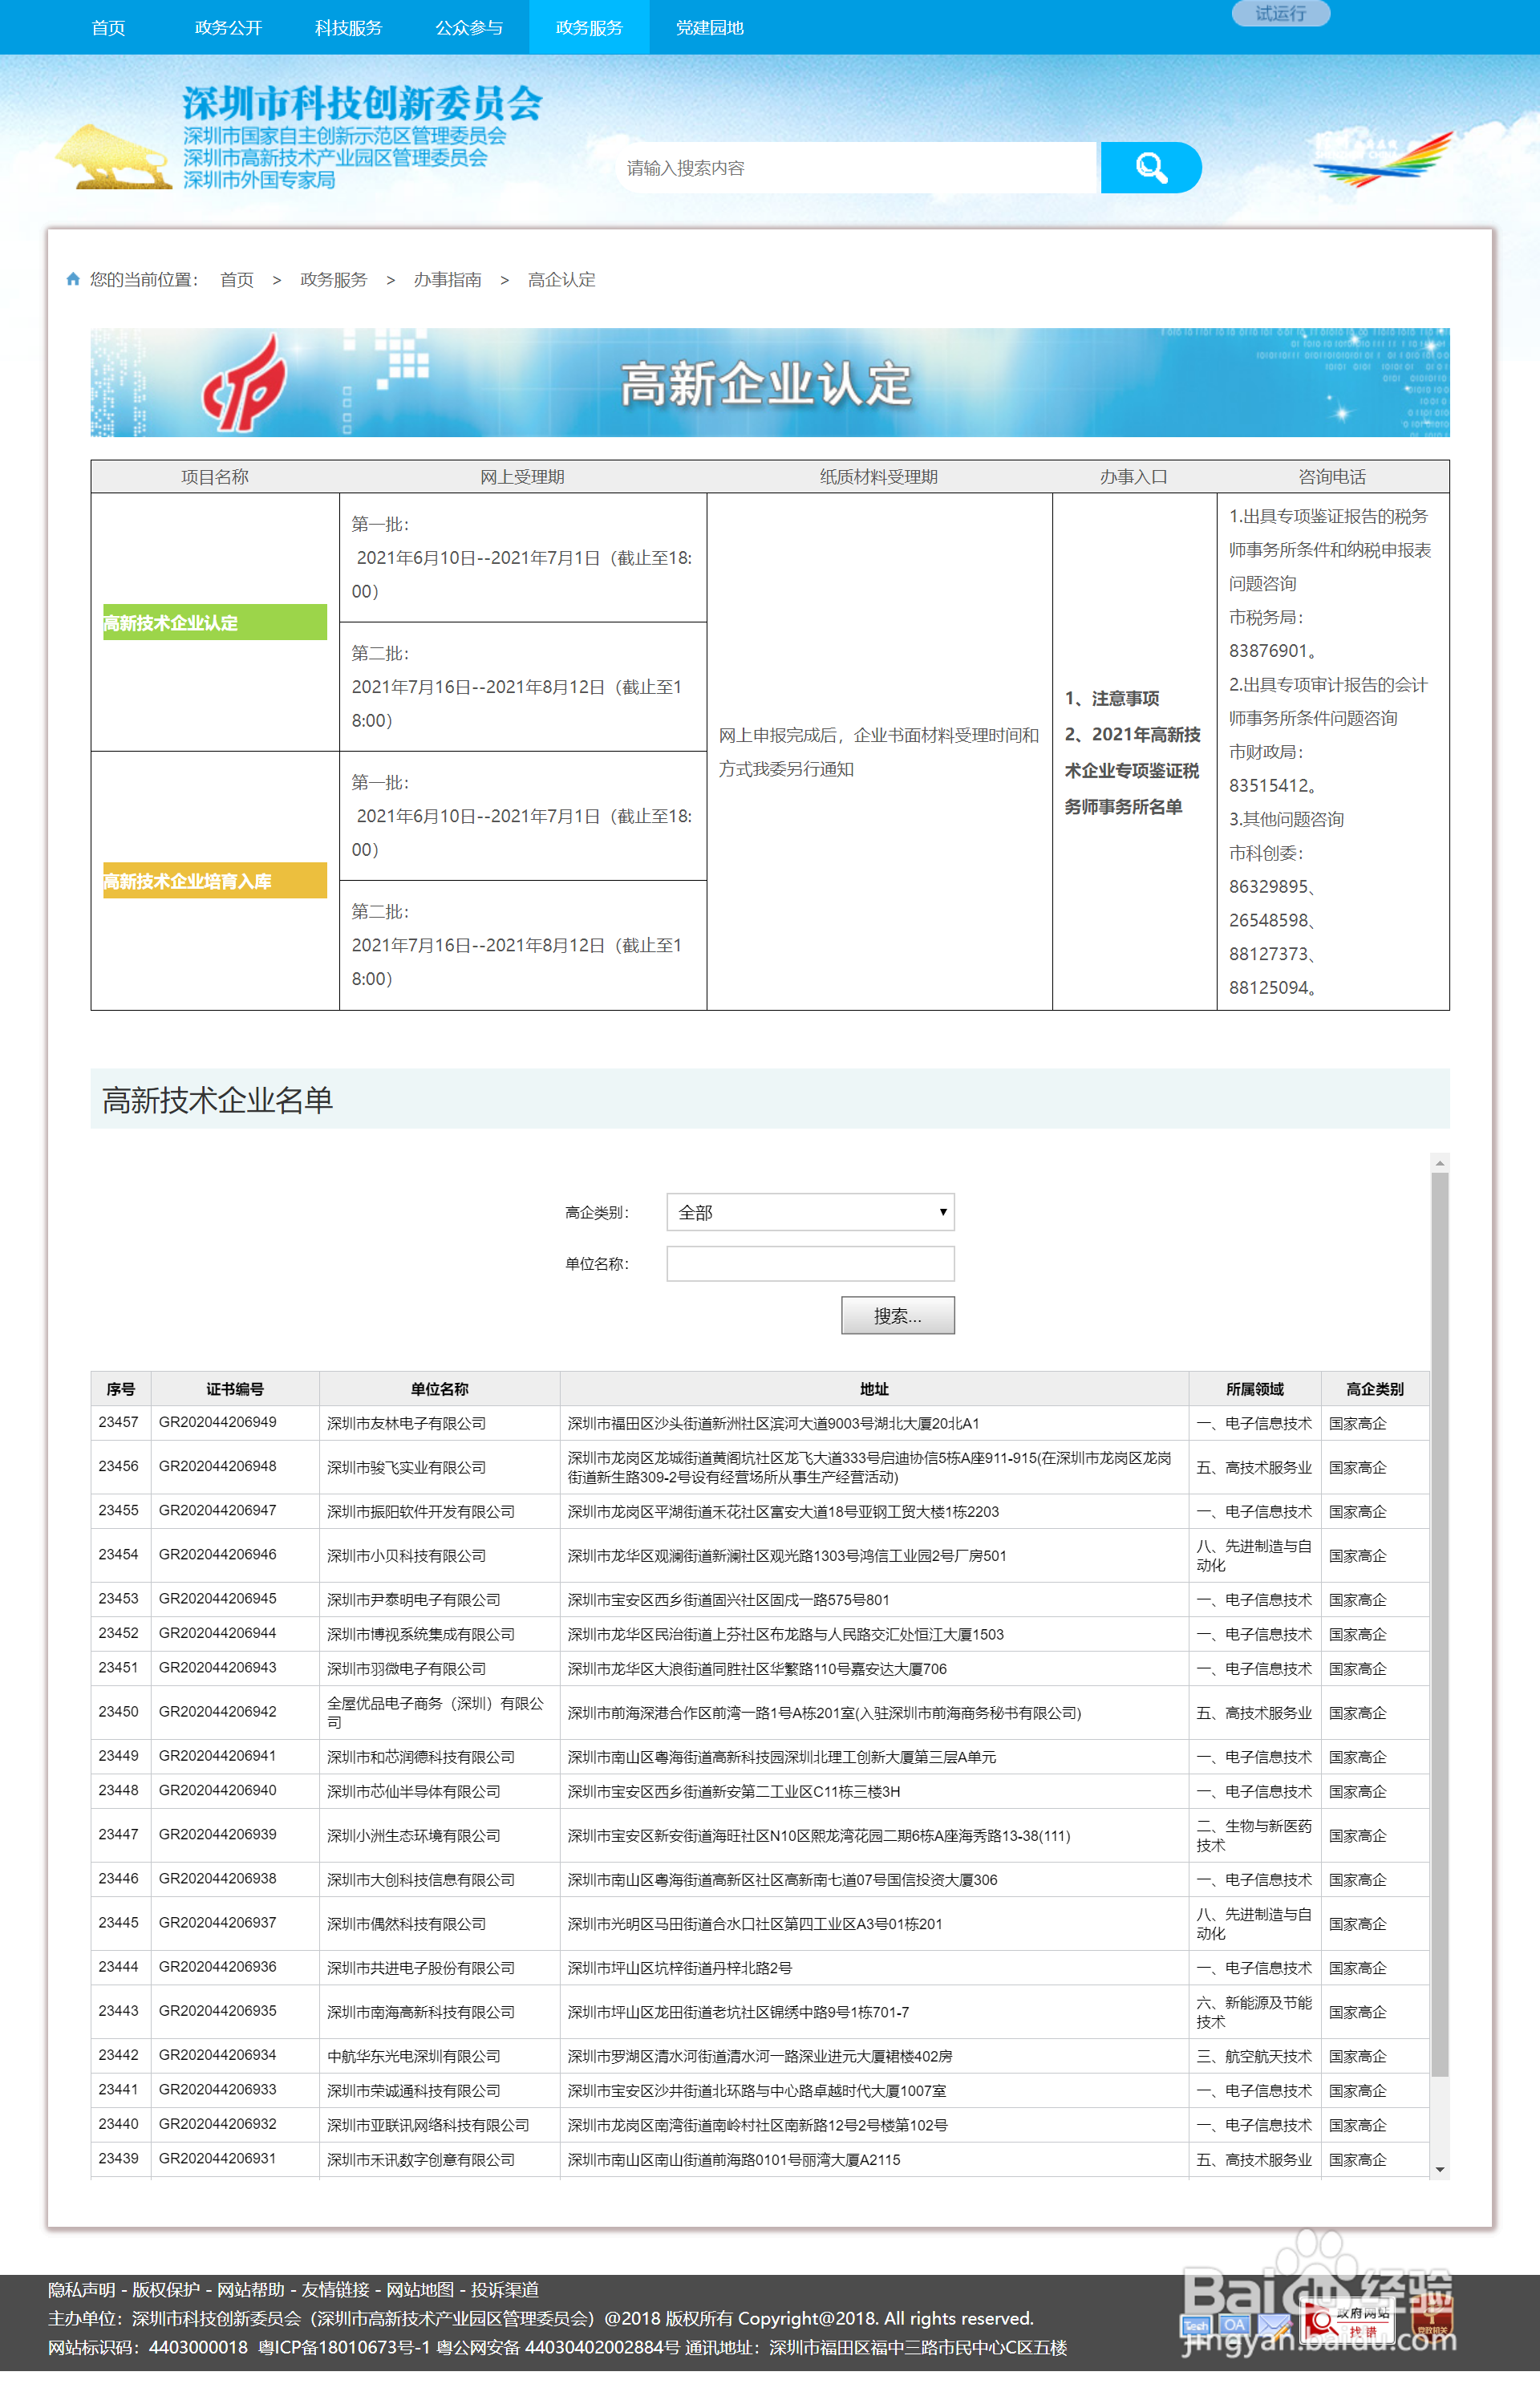
Task: Select 深圳市小贝科技有限公司 row
Action: pyautogui.click(x=759, y=1555)
